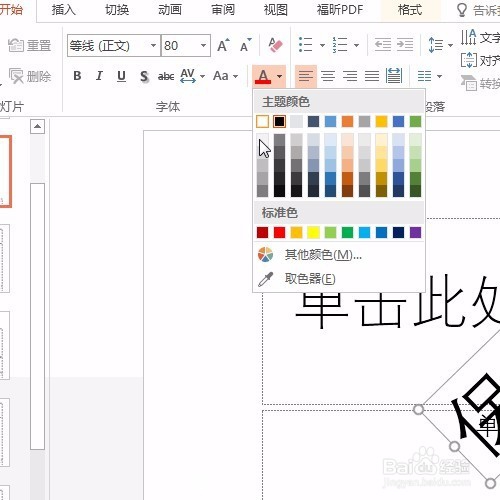The image size is (500, 500).
Task: Toggle Strikethrough abc formatting
Action: point(166,76)
